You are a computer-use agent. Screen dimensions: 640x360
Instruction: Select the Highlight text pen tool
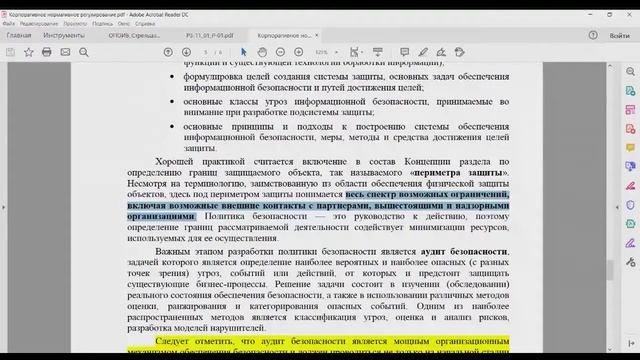pos(423,52)
